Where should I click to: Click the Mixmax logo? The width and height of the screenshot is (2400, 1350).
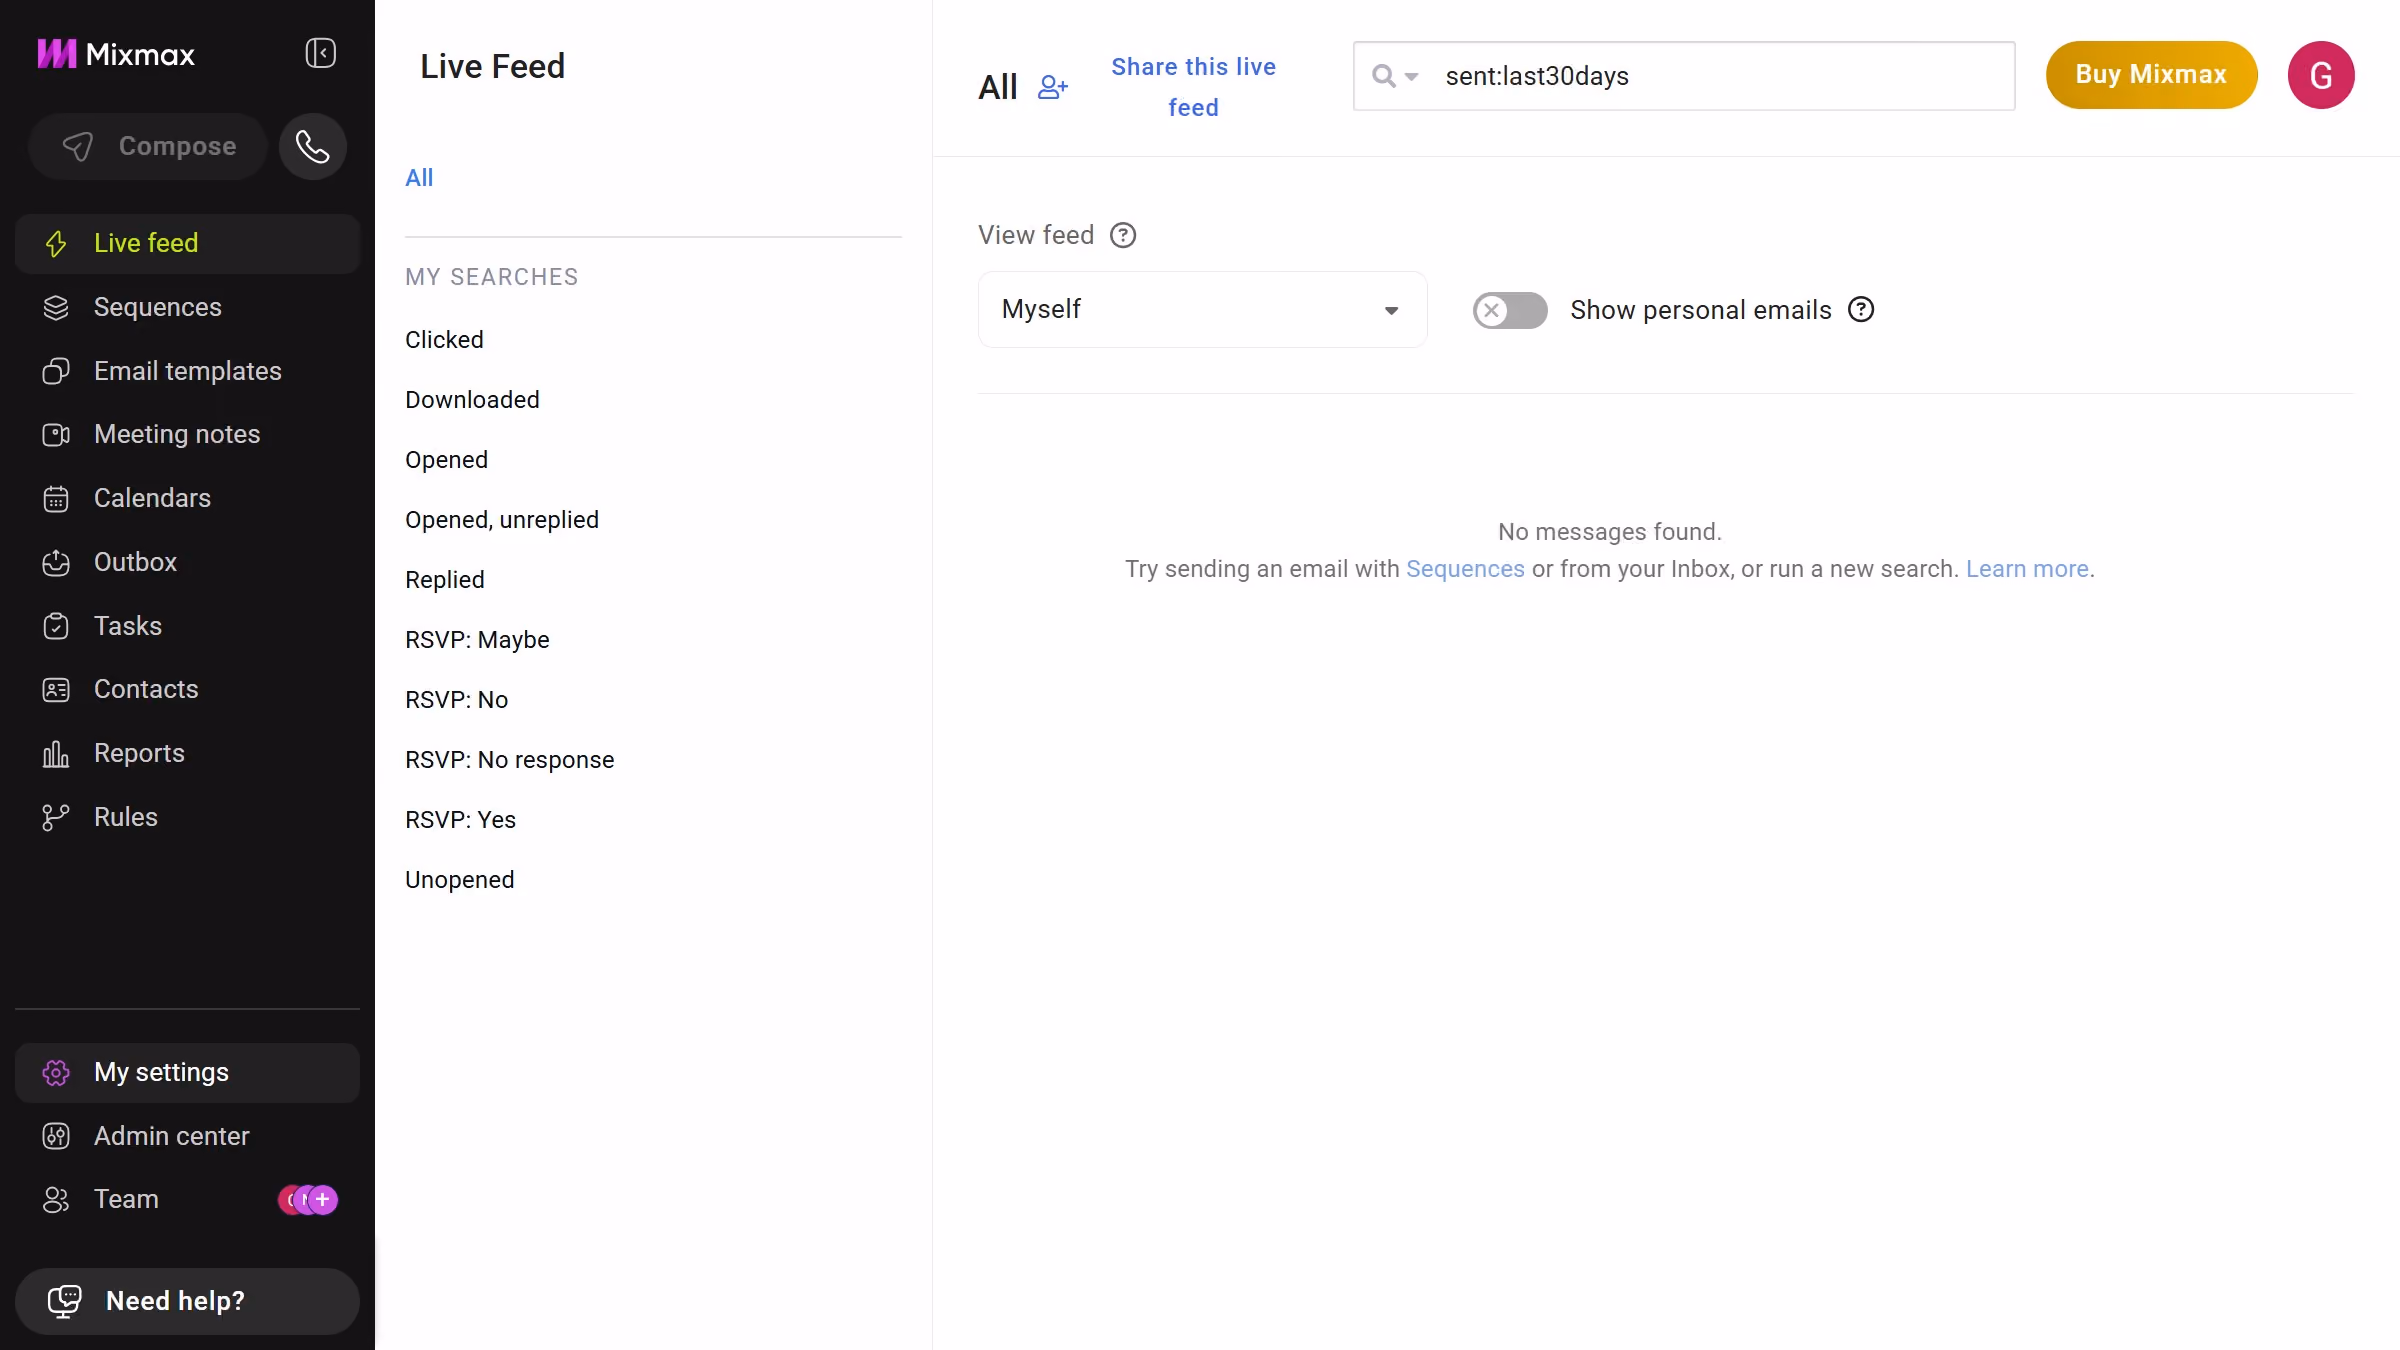coord(116,54)
